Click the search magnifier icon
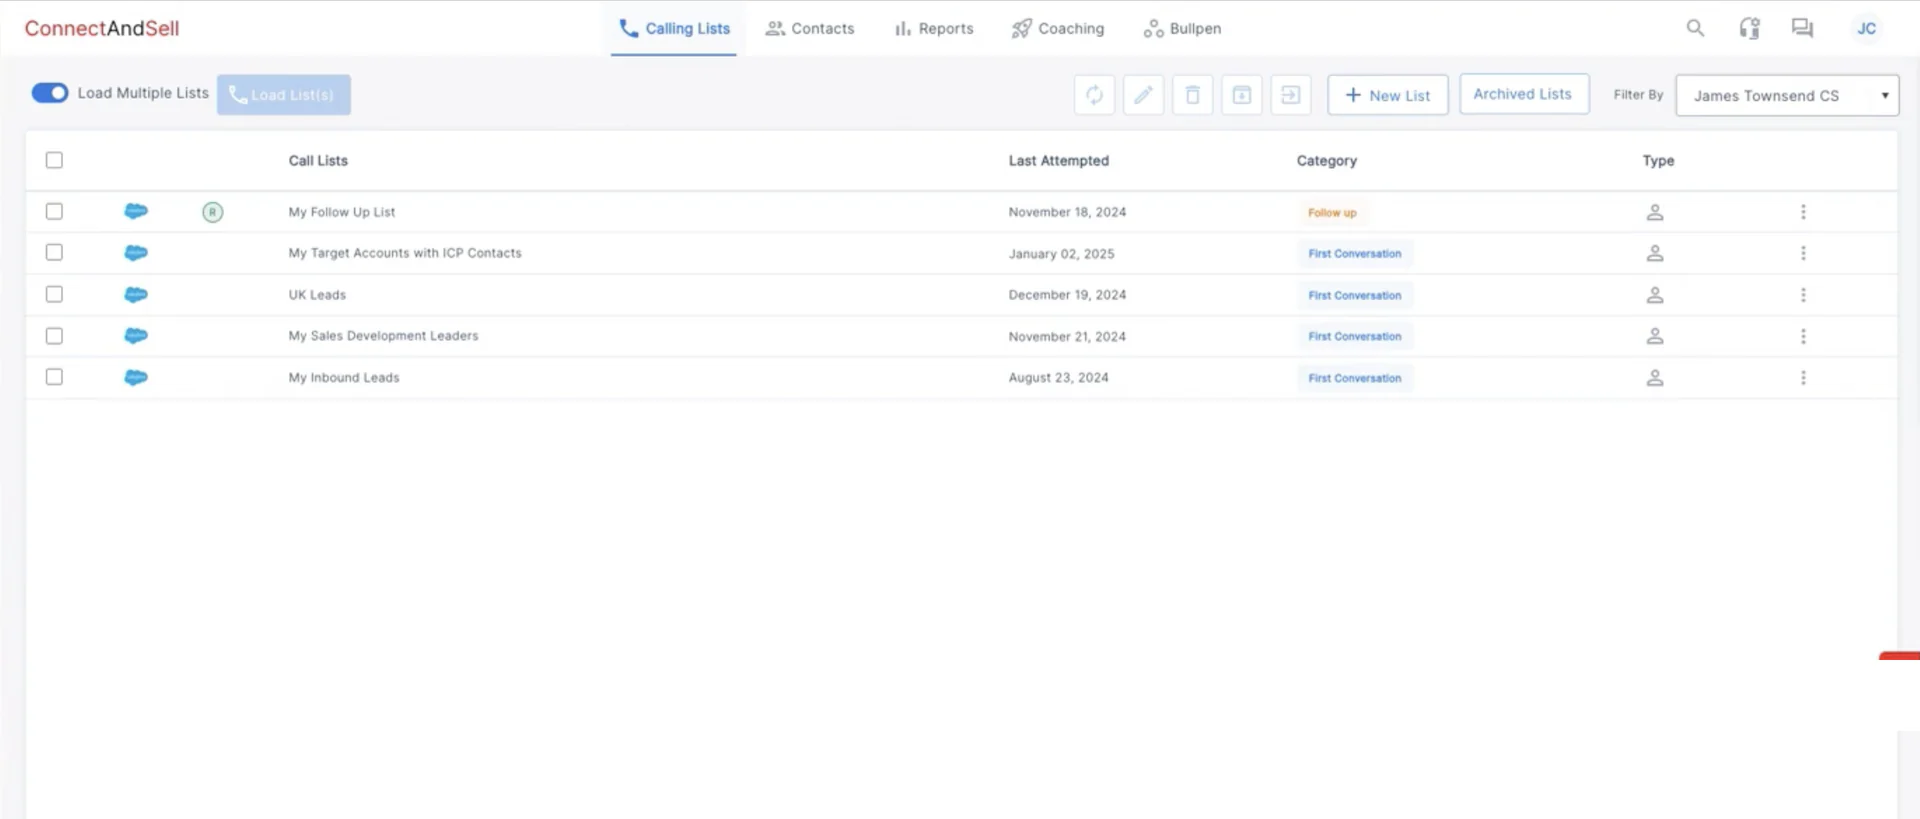The image size is (1920, 819). pos(1695,28)
